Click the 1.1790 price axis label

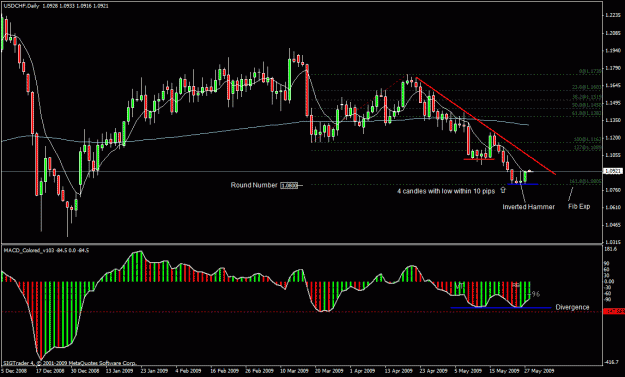pos(613,68)
